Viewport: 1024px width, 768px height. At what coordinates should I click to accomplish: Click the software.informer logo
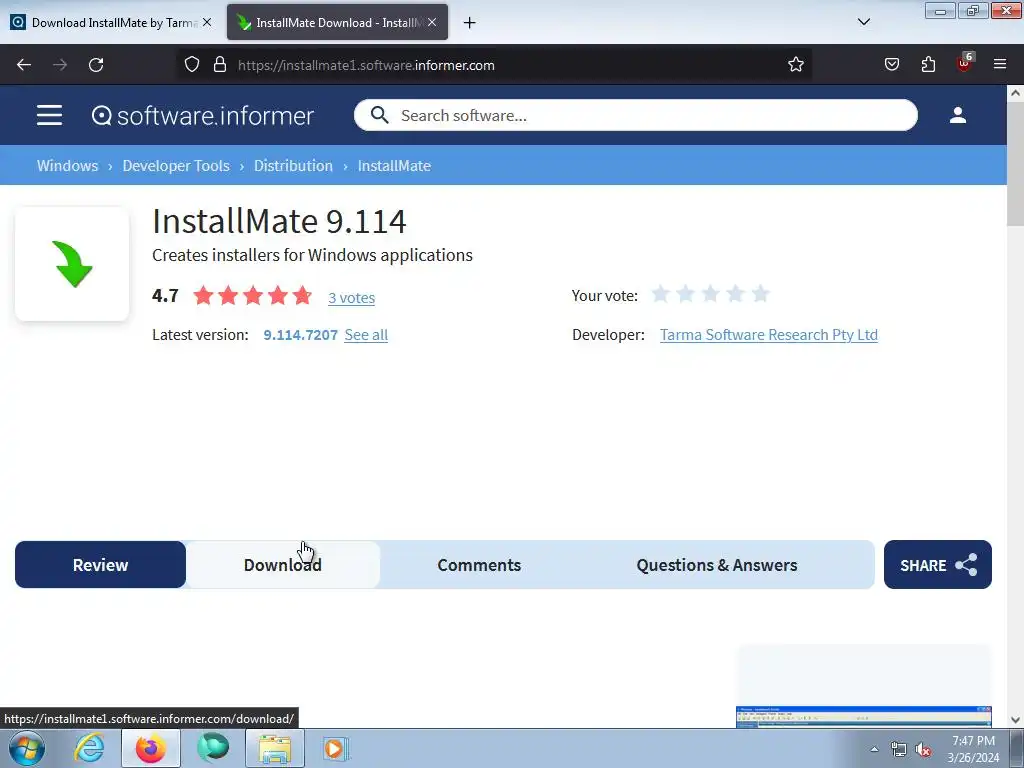pos(202,116)
